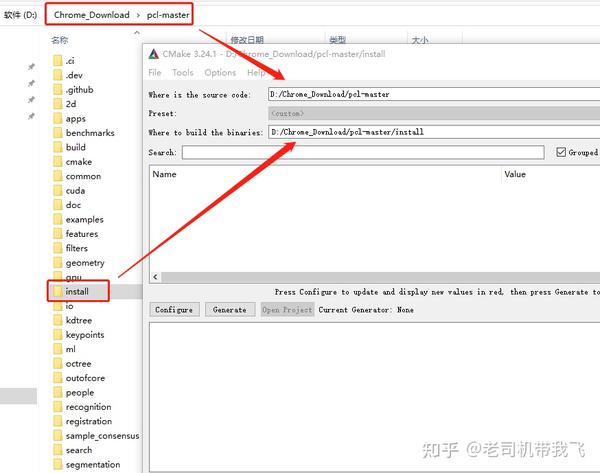
Task: Select the registration folder row
Action: pyautogui.click(x=89, y=421)
